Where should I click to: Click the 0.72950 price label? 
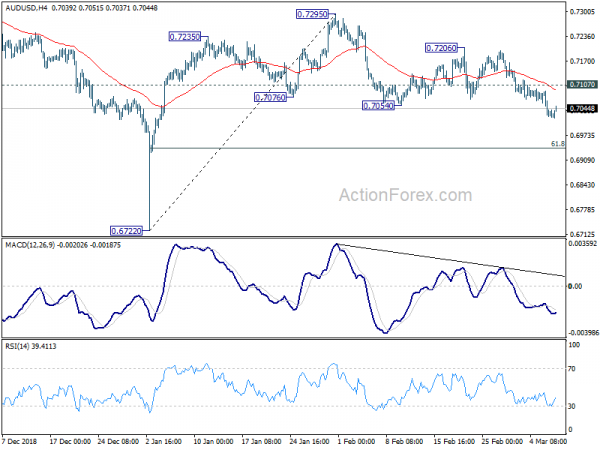point(313,14)
